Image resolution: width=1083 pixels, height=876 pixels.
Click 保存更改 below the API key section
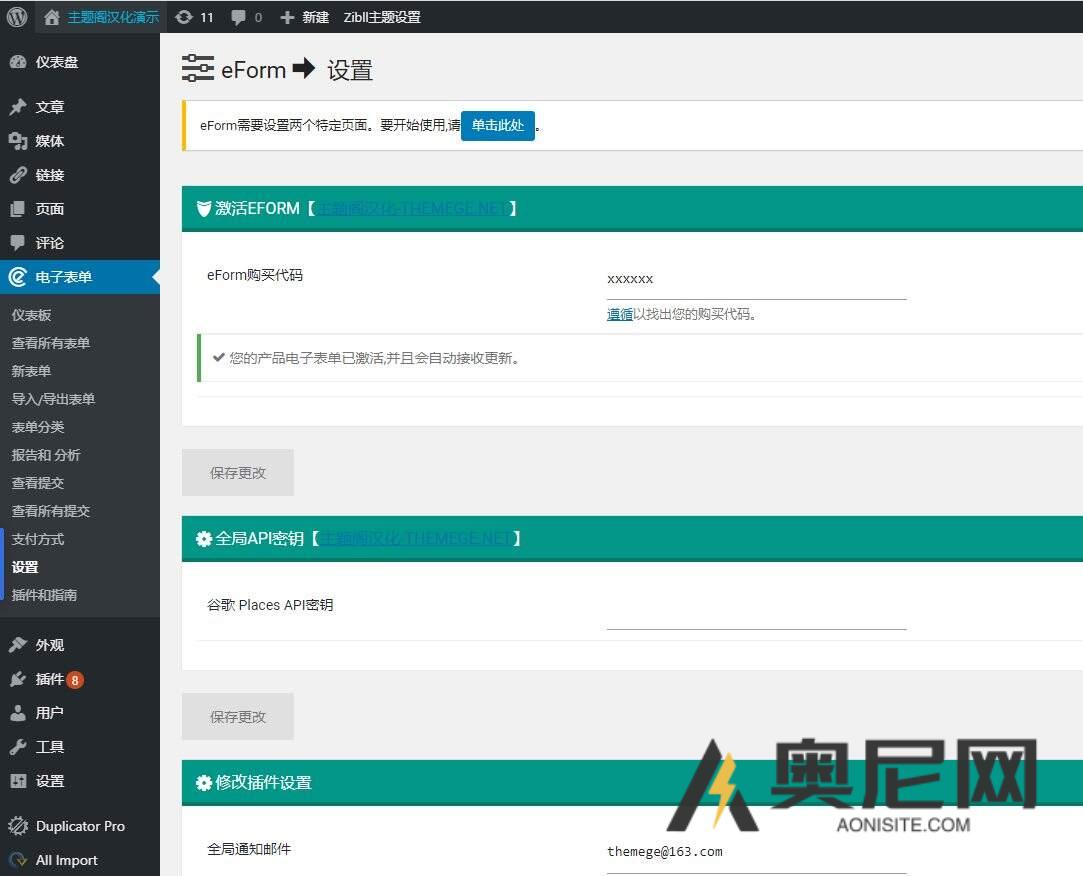click(x=238, y=716)
